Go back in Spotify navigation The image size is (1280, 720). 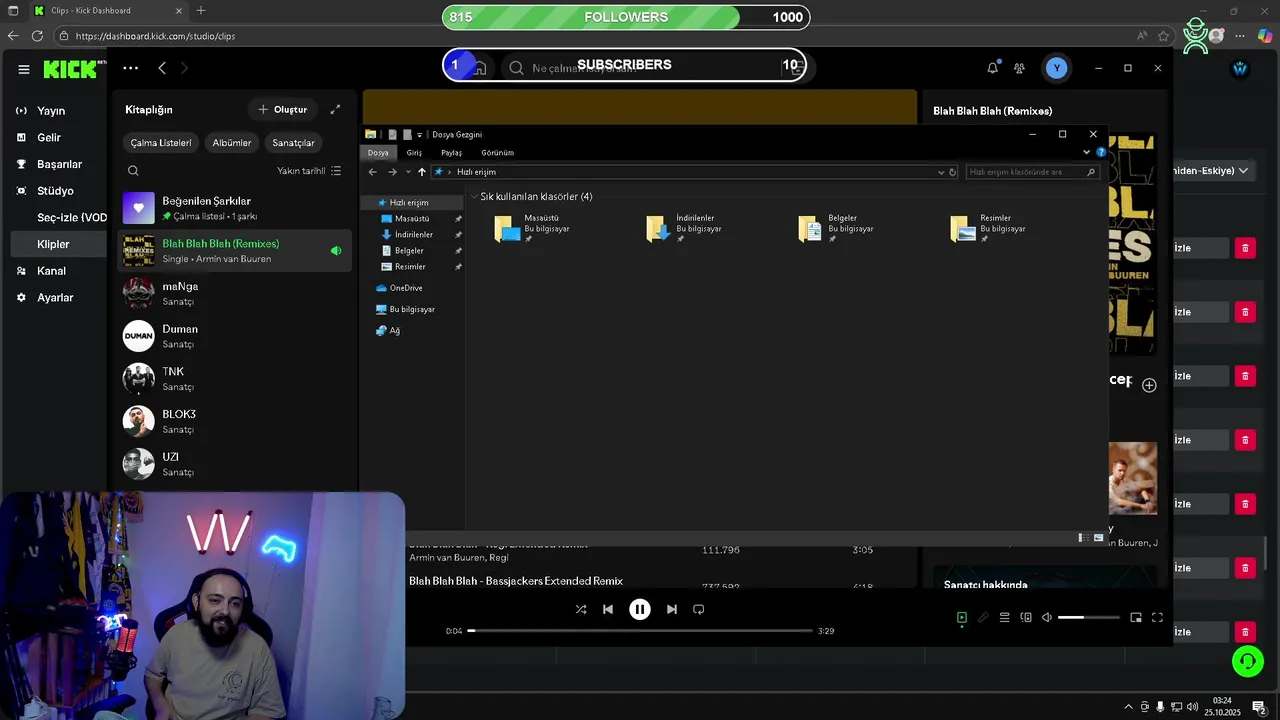(162, 68)
